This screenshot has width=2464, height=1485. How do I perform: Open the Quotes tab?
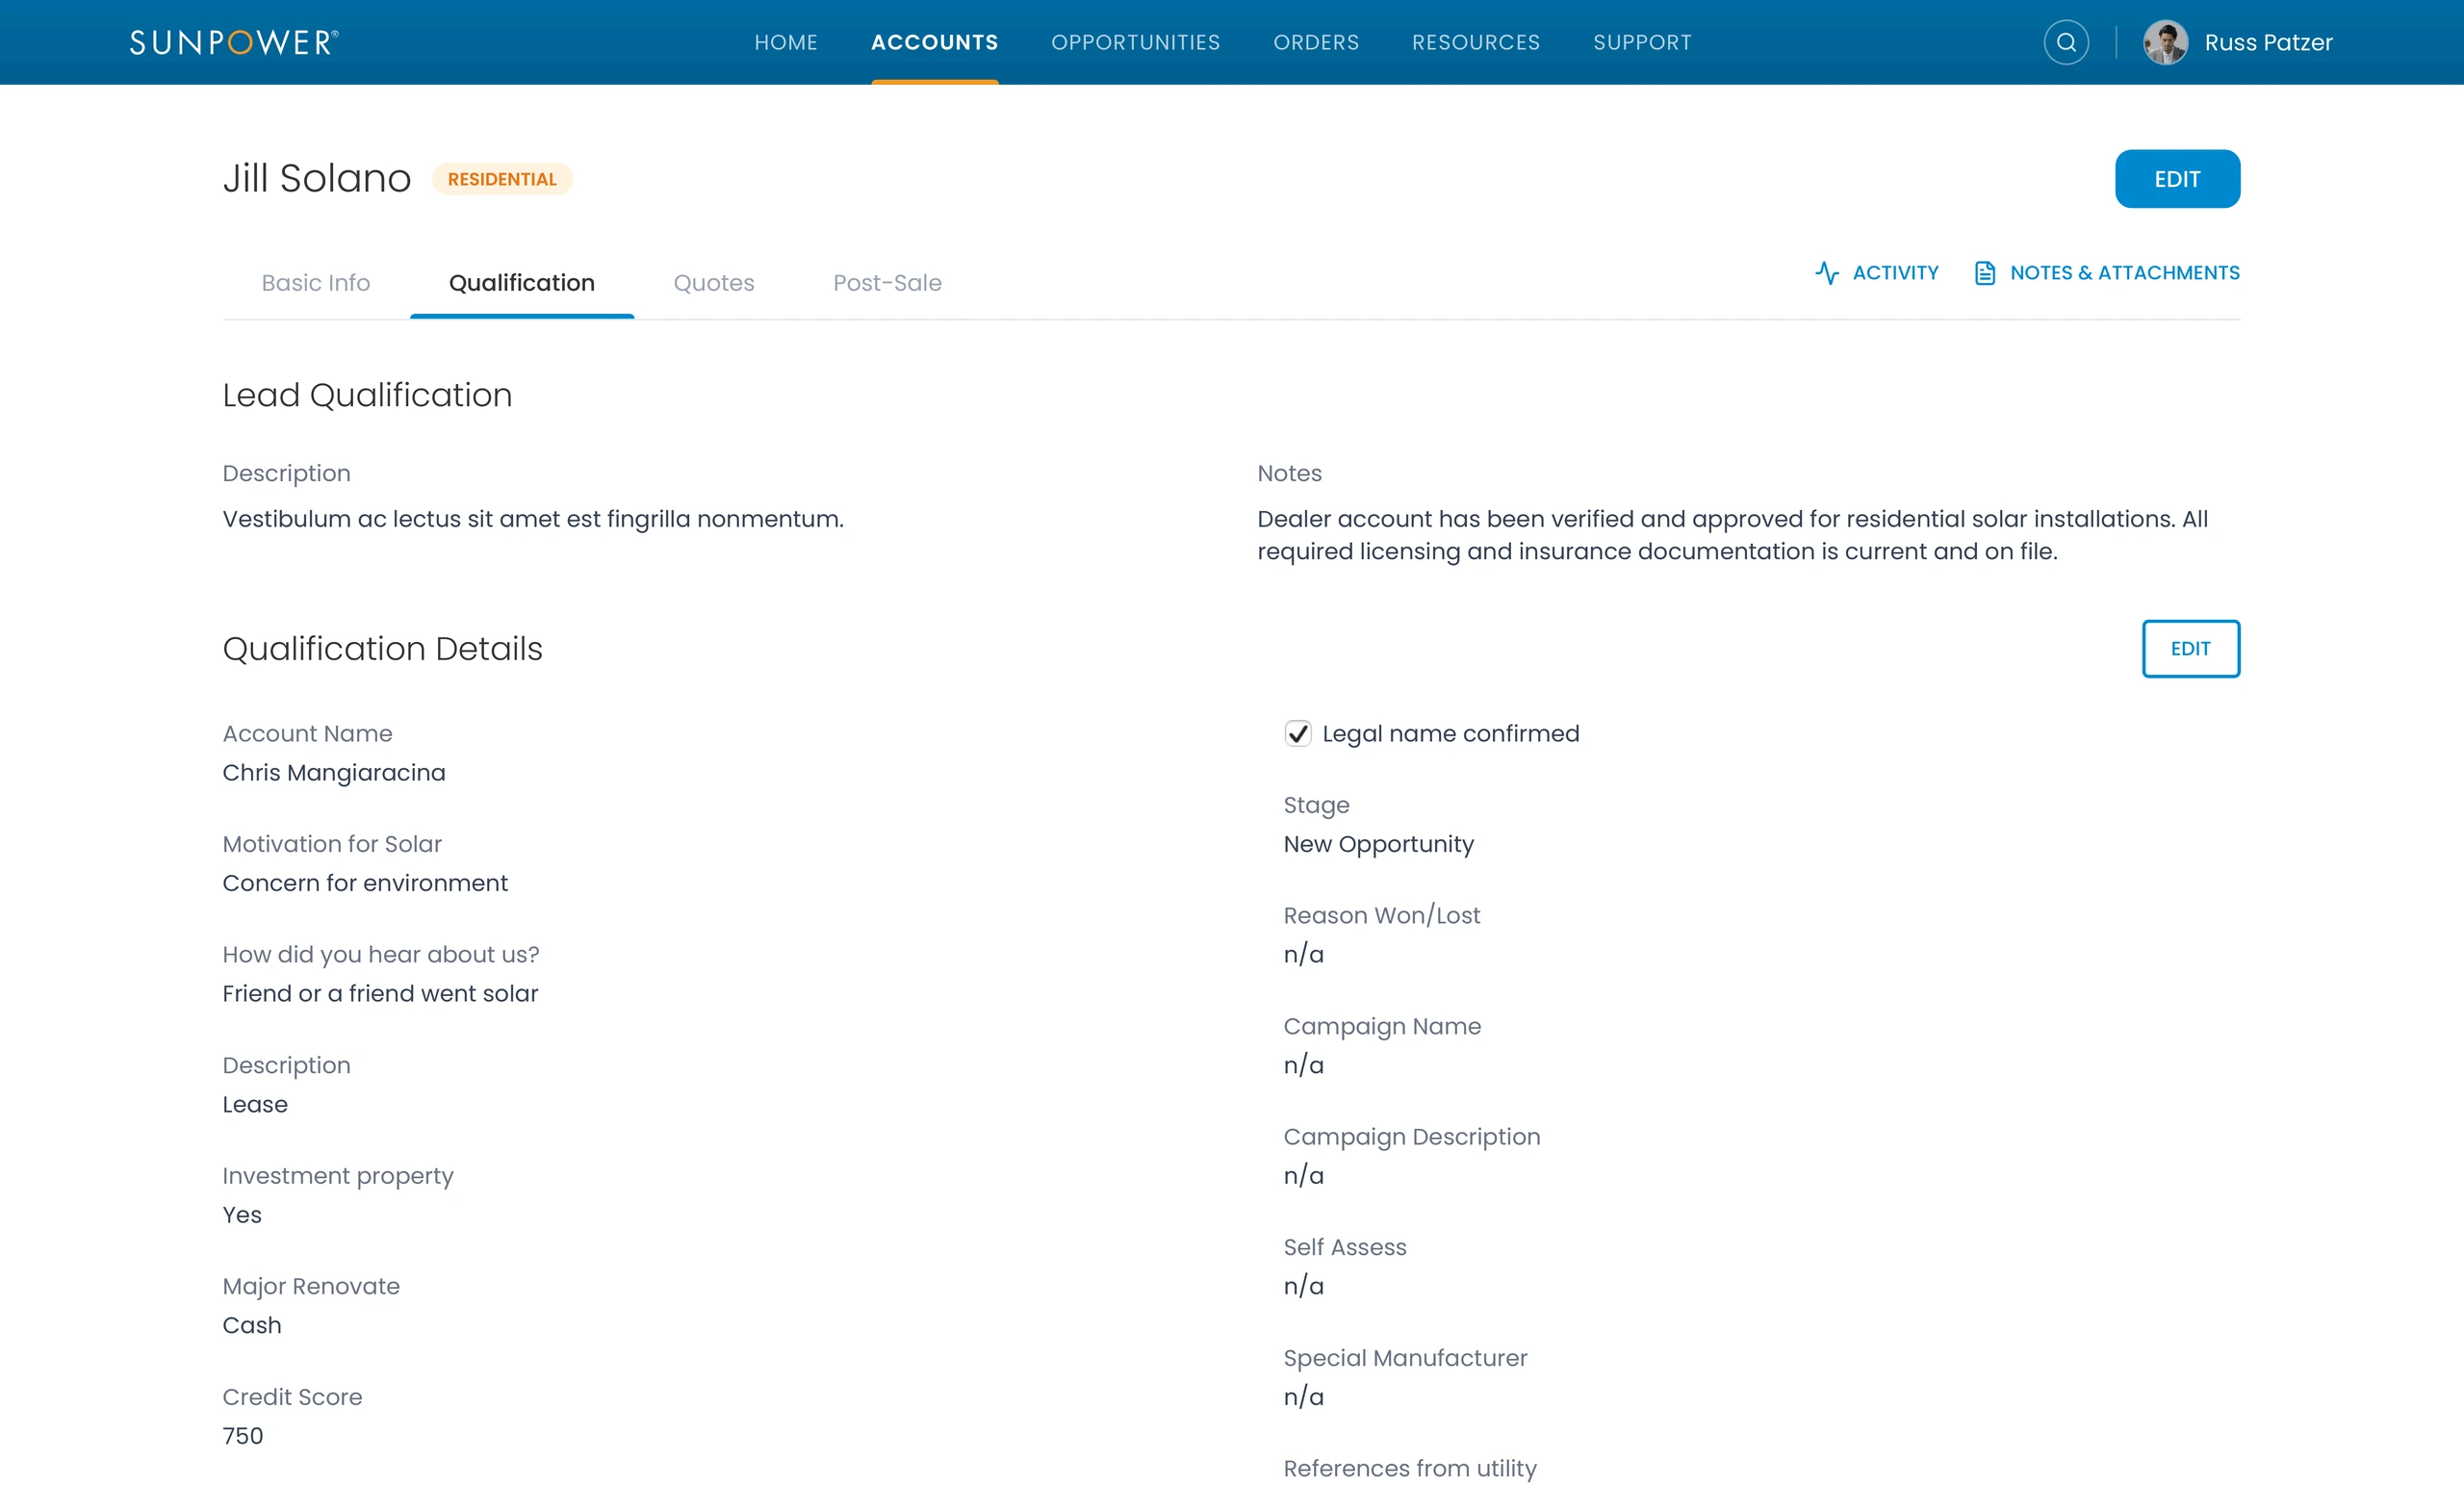click(714, 283)
